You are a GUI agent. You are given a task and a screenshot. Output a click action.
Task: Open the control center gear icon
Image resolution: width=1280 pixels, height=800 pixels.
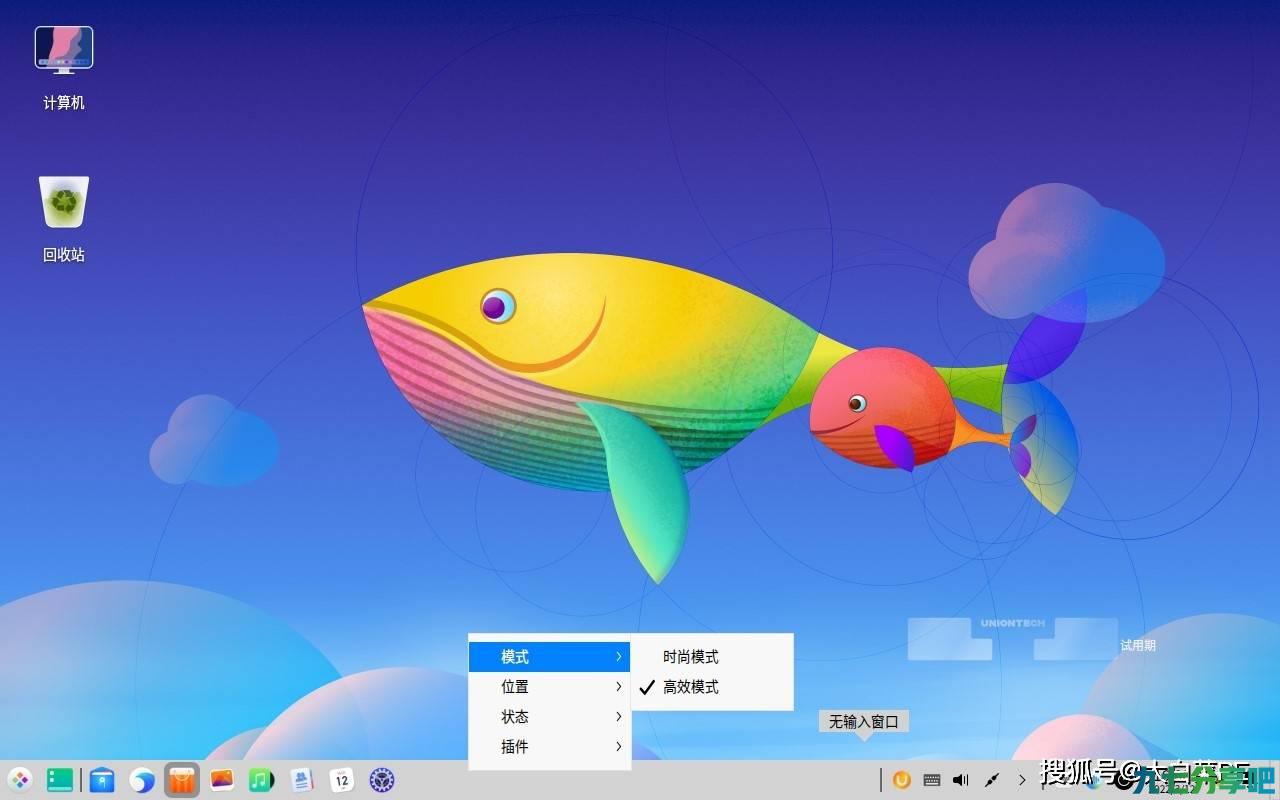[x=382, y=780]
